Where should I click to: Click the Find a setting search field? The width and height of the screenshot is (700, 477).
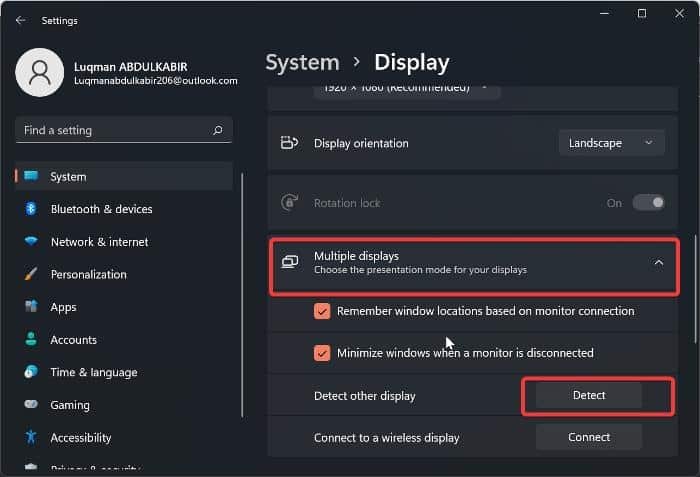click(x=124, y=130)
